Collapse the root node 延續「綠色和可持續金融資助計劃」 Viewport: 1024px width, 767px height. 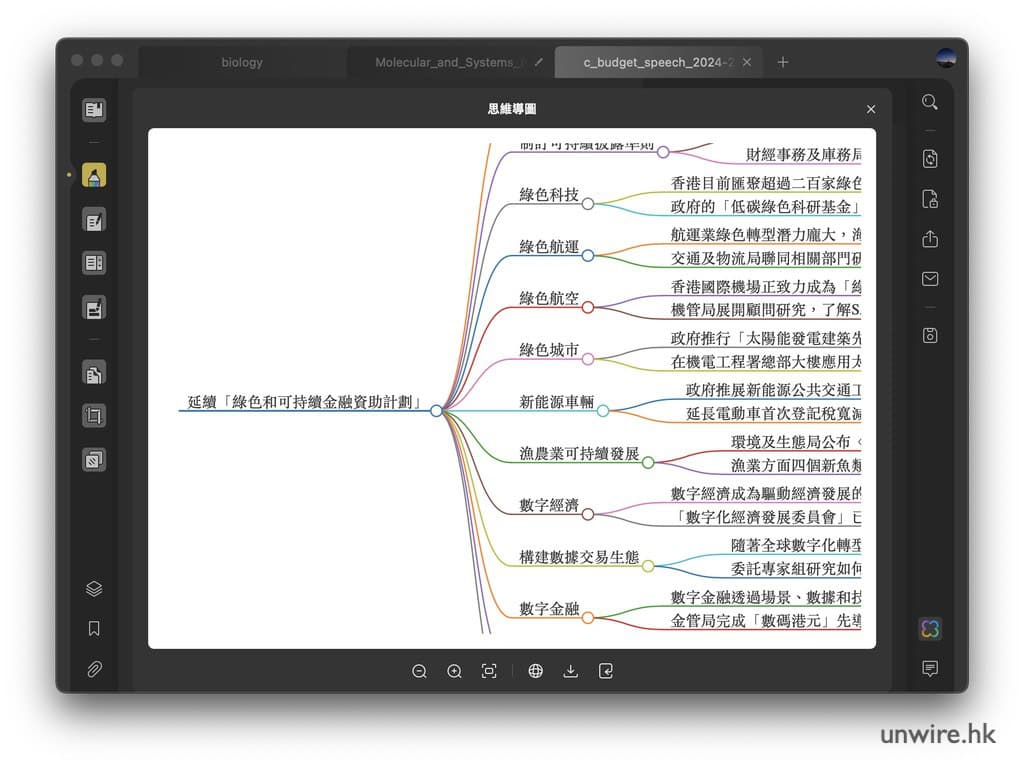click(436, 411)
